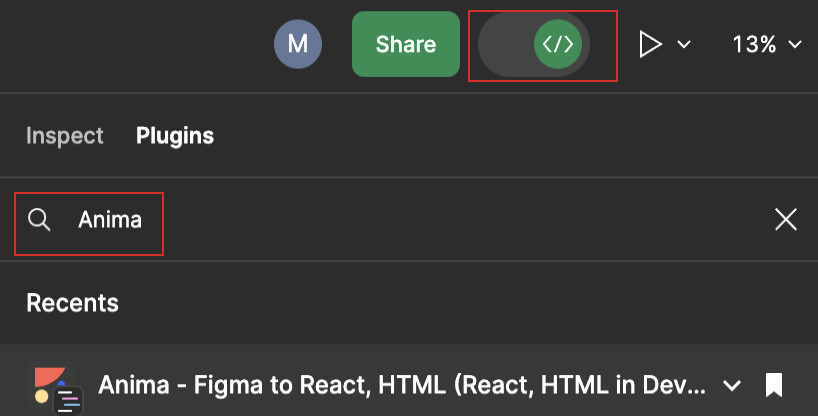The height and width of the screenshot is (416, 818).
Task: Click the code brackets icon on the switch
Action: pyautogui.click(x=558, y=45)
